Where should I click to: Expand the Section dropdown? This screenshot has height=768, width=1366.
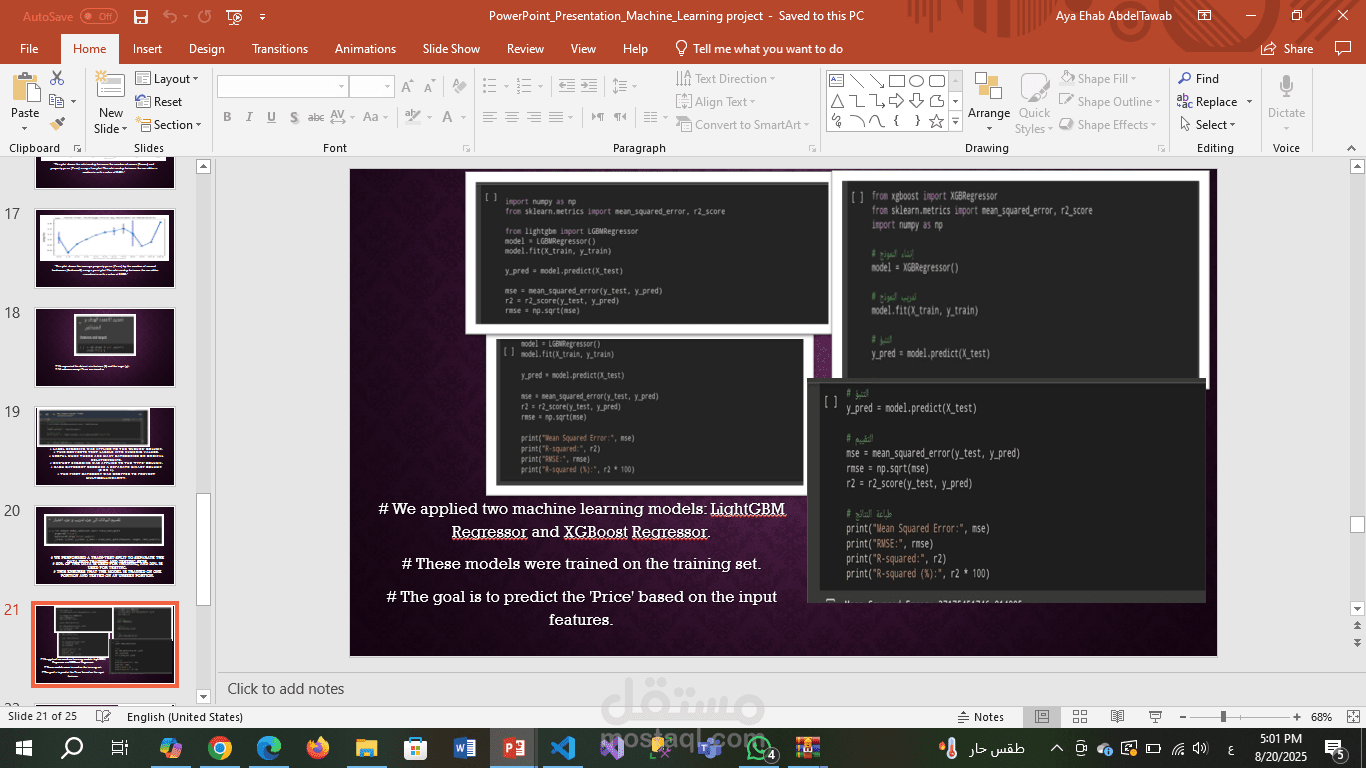click(169, 125)
